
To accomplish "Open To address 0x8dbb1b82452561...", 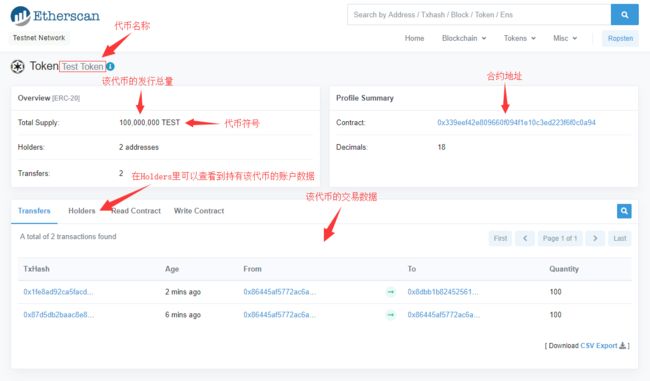I will (443, 292).
